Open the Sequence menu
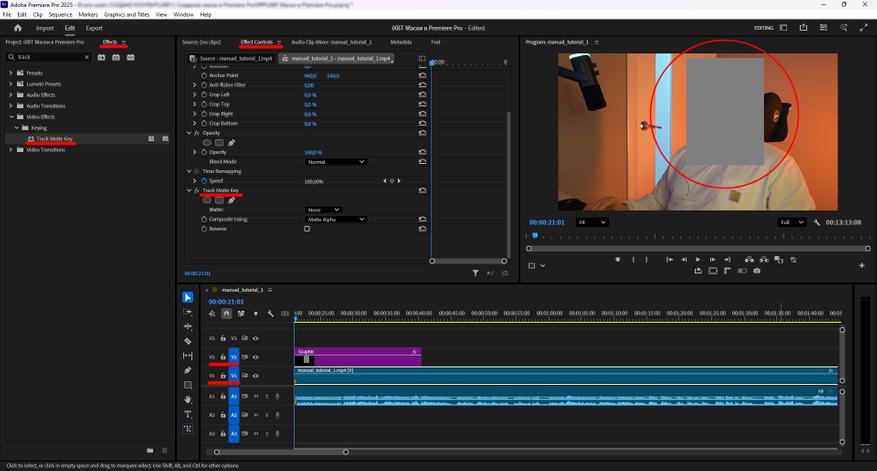 [x=60, y=15]
